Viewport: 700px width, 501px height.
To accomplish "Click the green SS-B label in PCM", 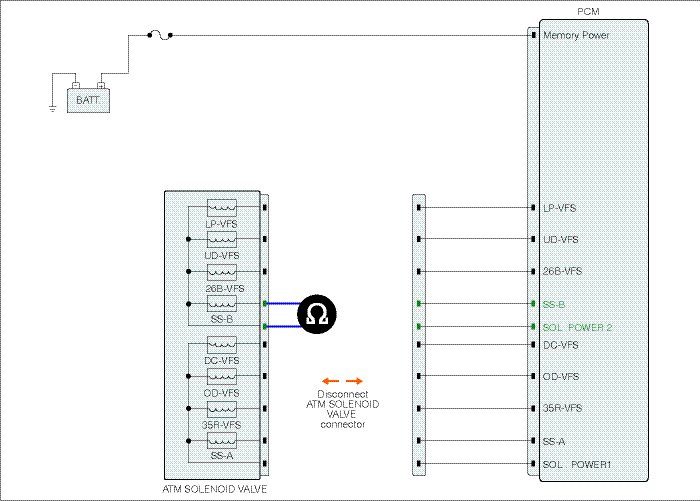I will point(554,305).
